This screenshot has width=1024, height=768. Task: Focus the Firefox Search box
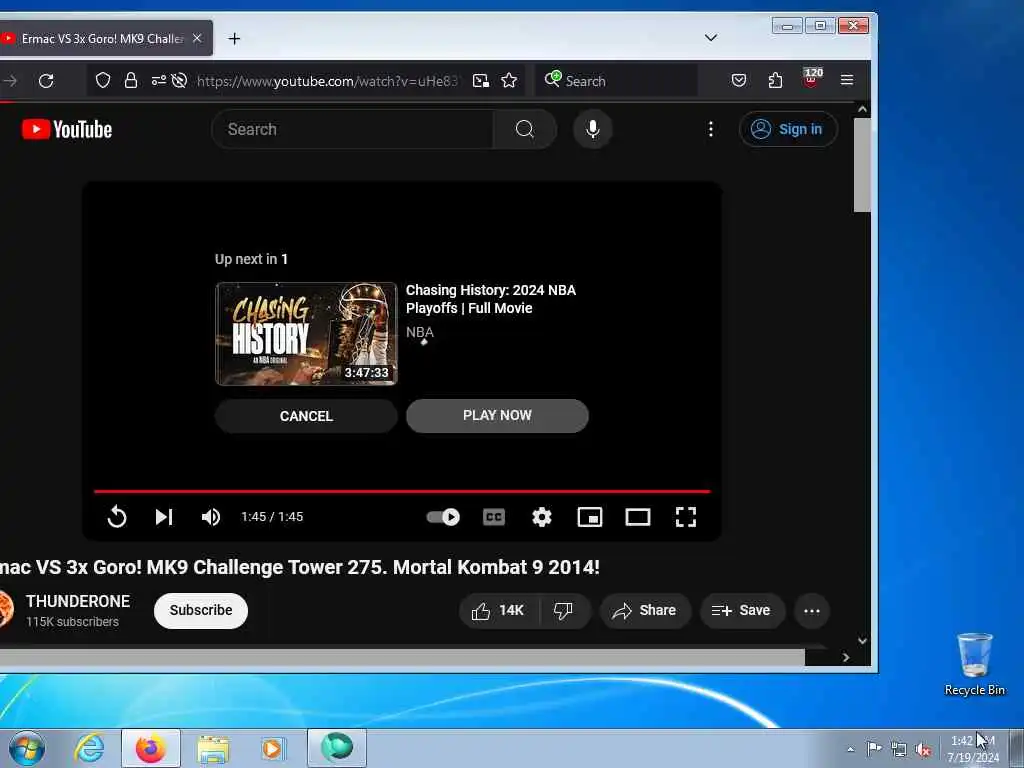616,81
